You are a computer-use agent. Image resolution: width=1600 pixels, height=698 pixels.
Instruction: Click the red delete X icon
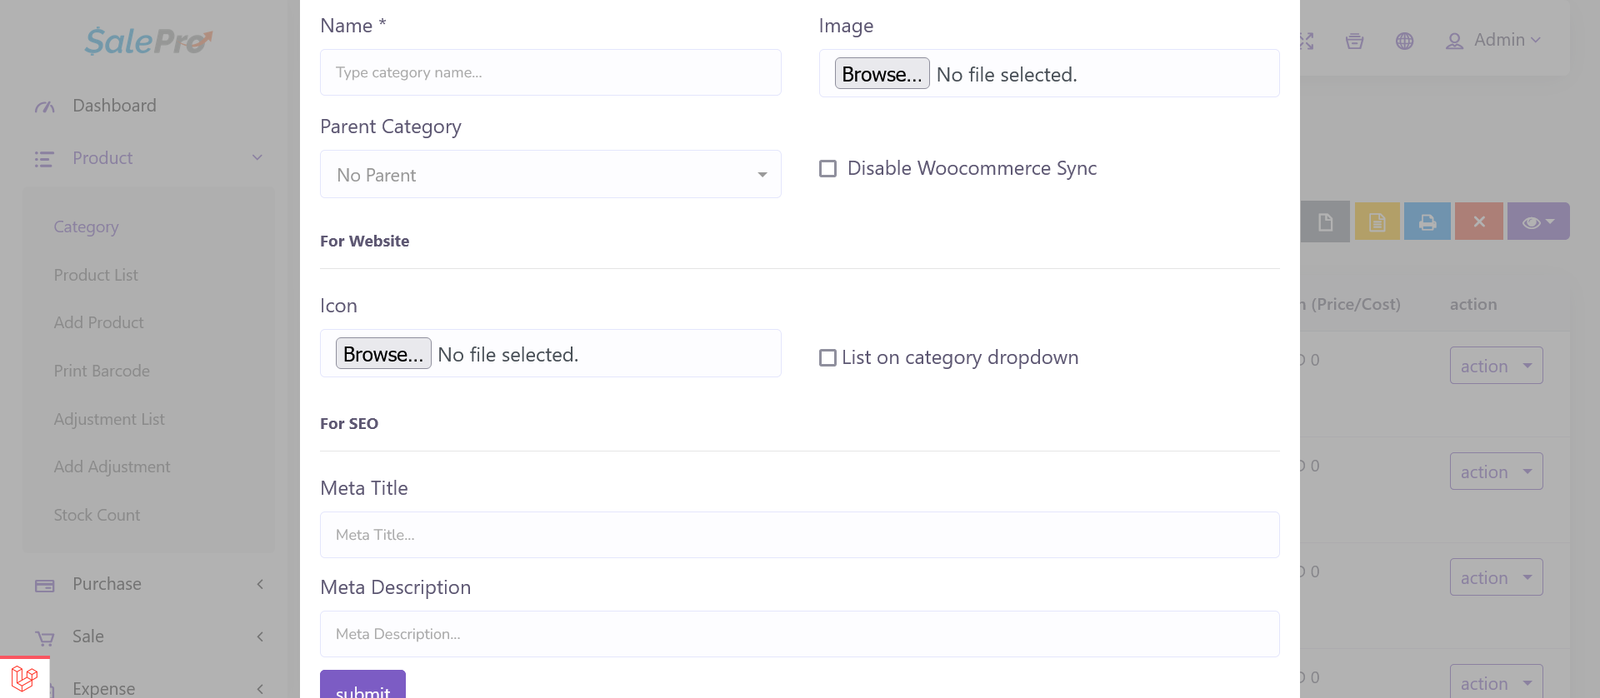pyautogui.click(x=1479, y=222)
